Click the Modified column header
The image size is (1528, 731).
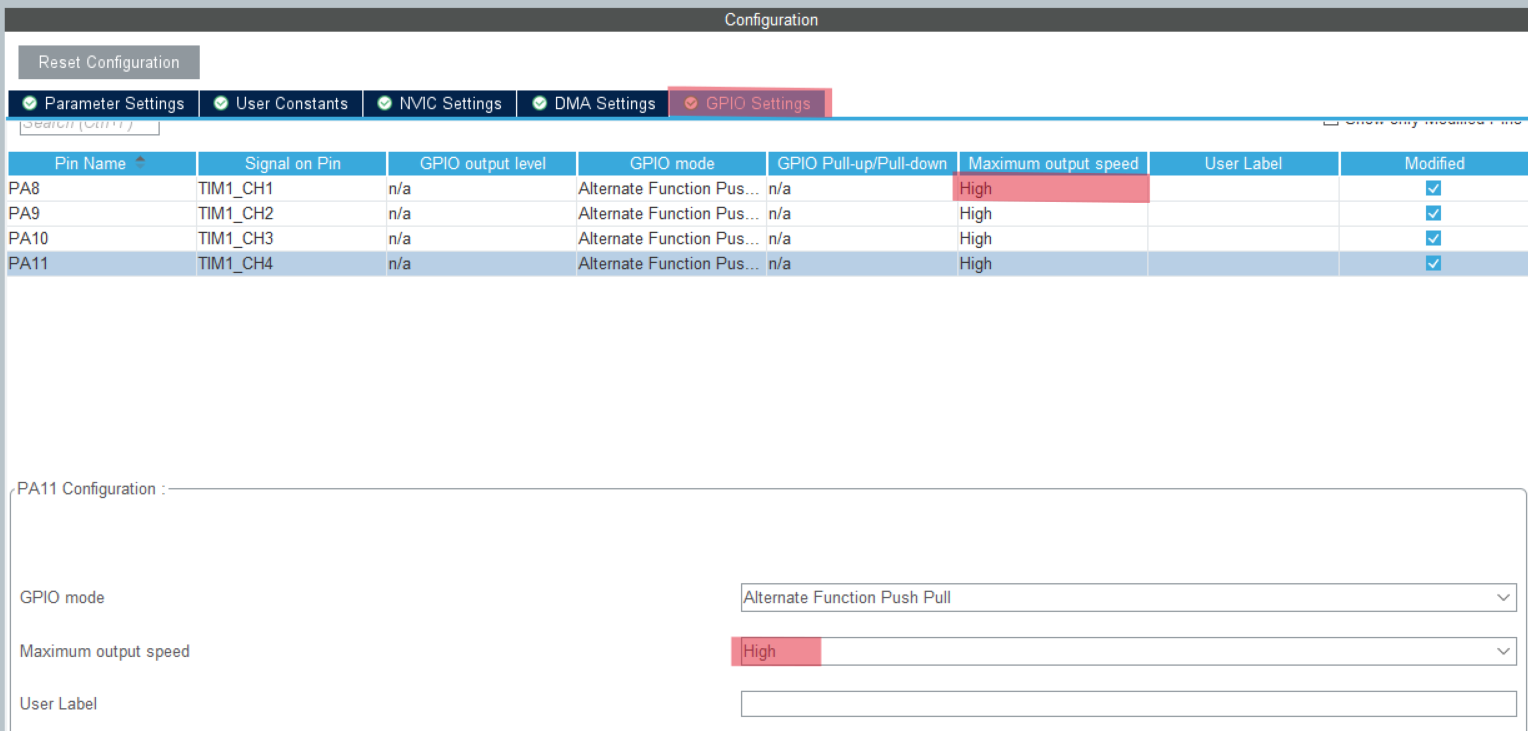click(1434, 163)
